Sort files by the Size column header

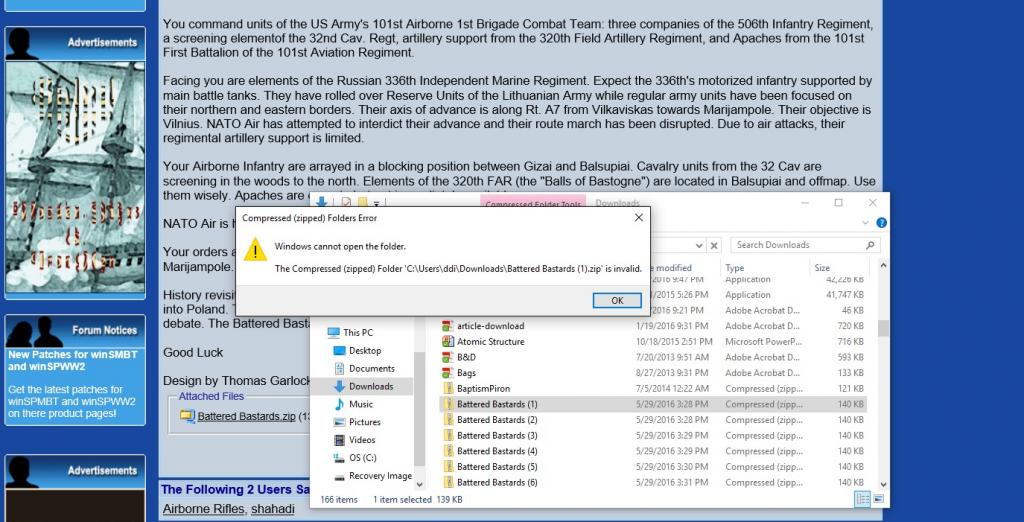coord(822,268)
